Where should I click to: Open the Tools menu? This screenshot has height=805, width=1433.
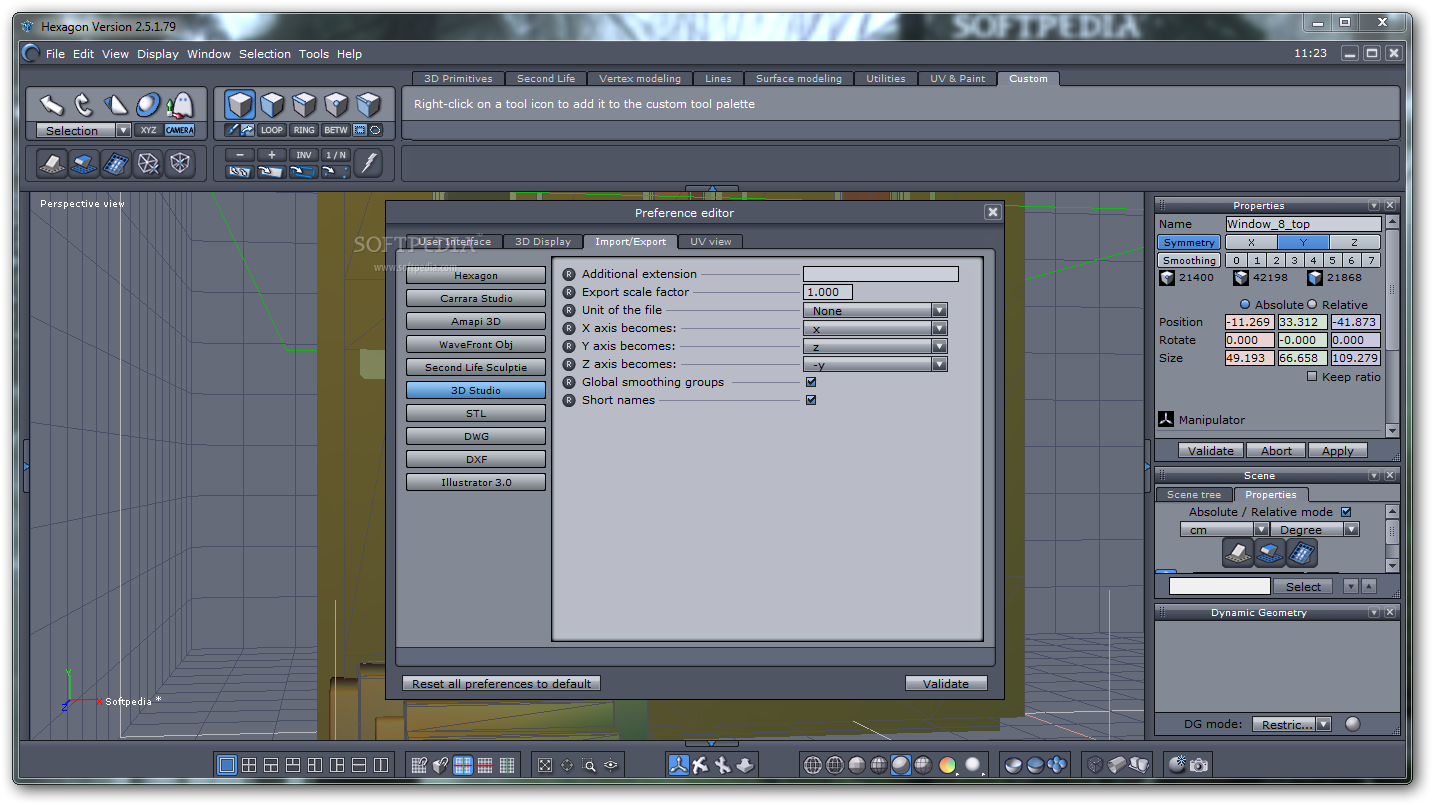(314, 54)
